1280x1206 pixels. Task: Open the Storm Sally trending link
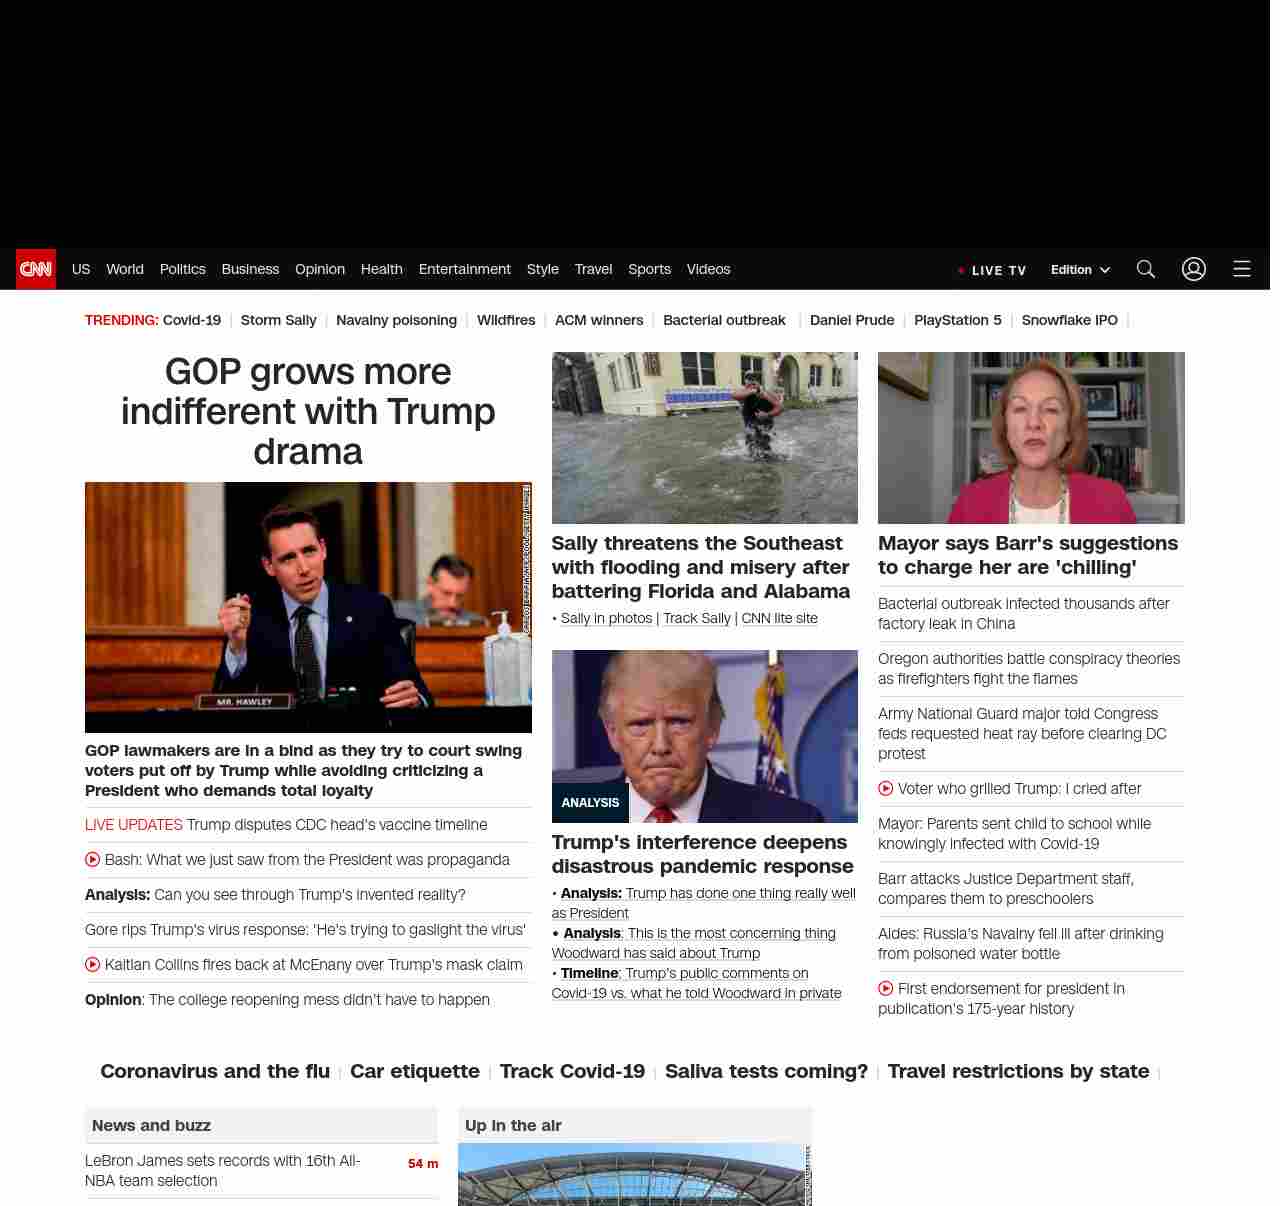(x=278, y=320)
